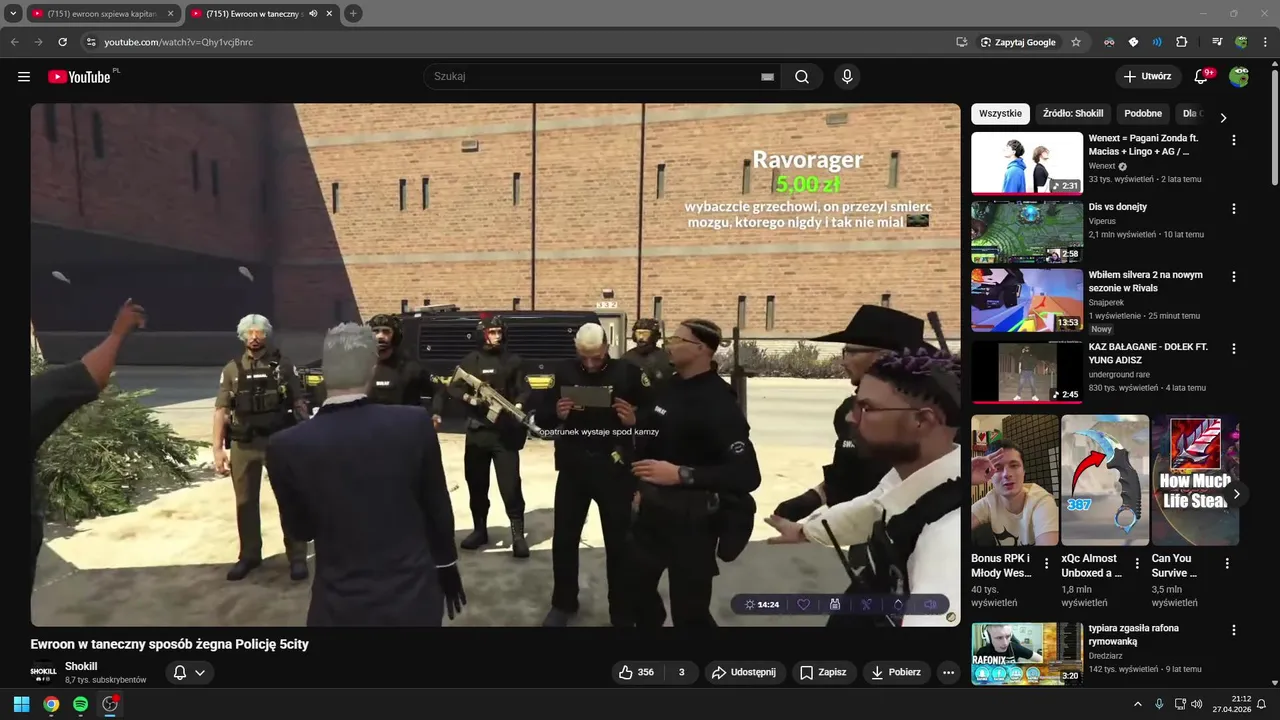Open the volume icon in system tray
This screenshot has height=720, width=1280.
1196,704
